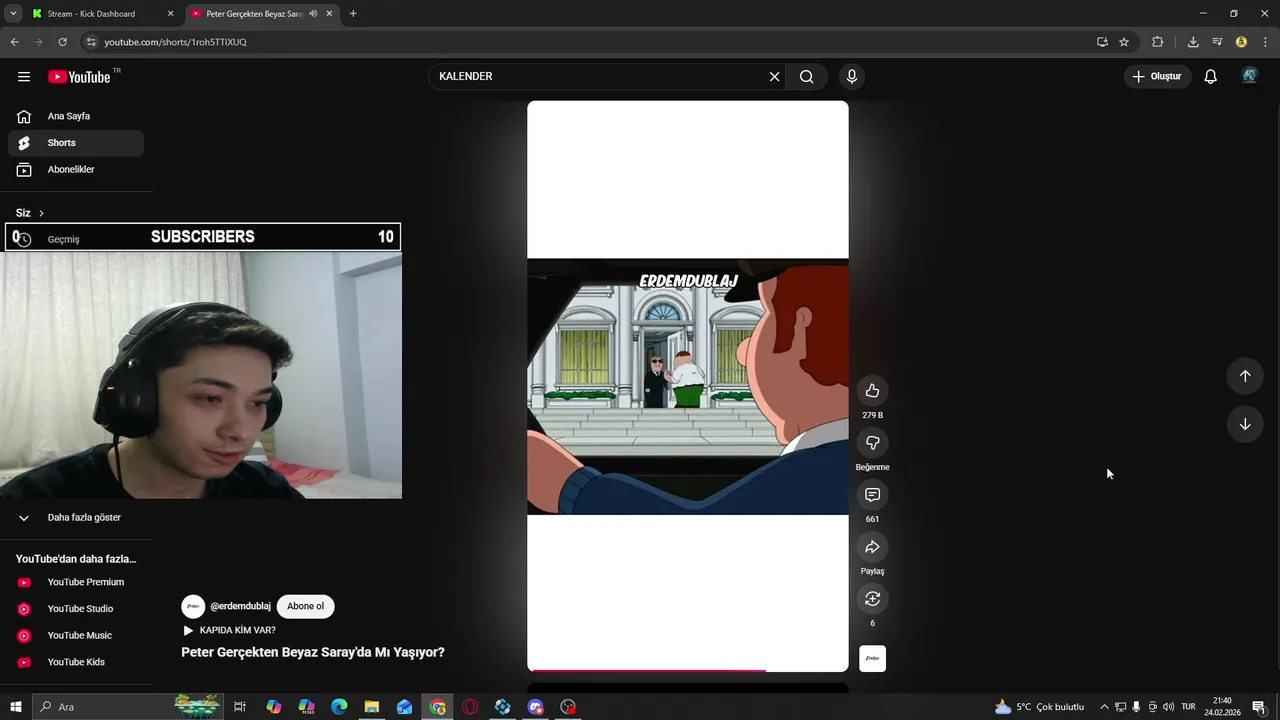Click the Shorts video progress bar
Image resolution: width=1280 pixels, height=720 pixels.
tap(688, 670)
